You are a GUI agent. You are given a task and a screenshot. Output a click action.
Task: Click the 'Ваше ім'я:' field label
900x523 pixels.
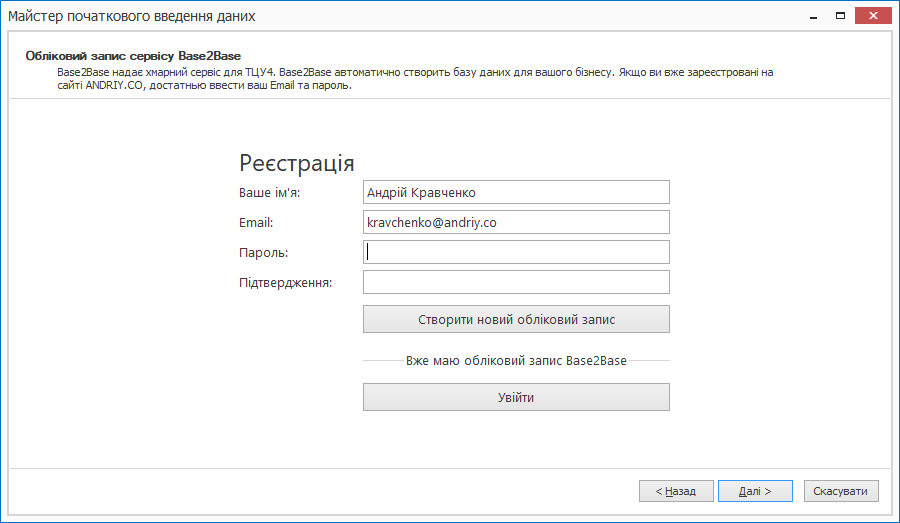[x=270, y=193]
